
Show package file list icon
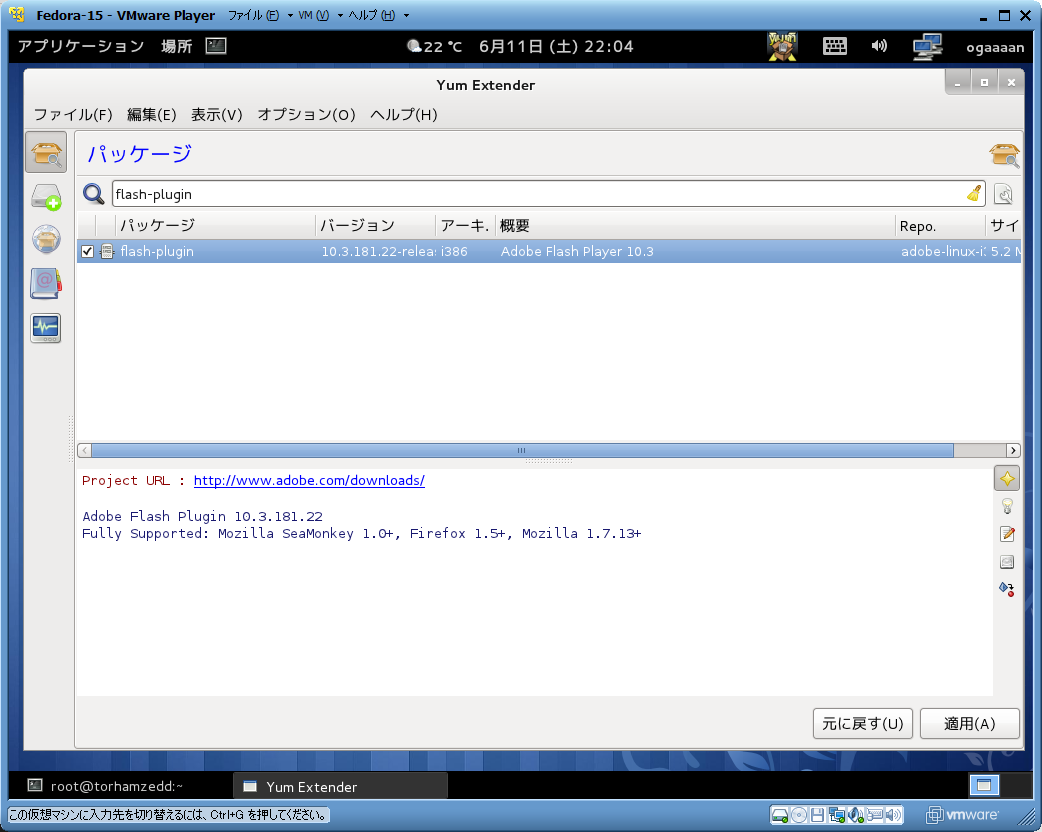tap(1007, 562)
